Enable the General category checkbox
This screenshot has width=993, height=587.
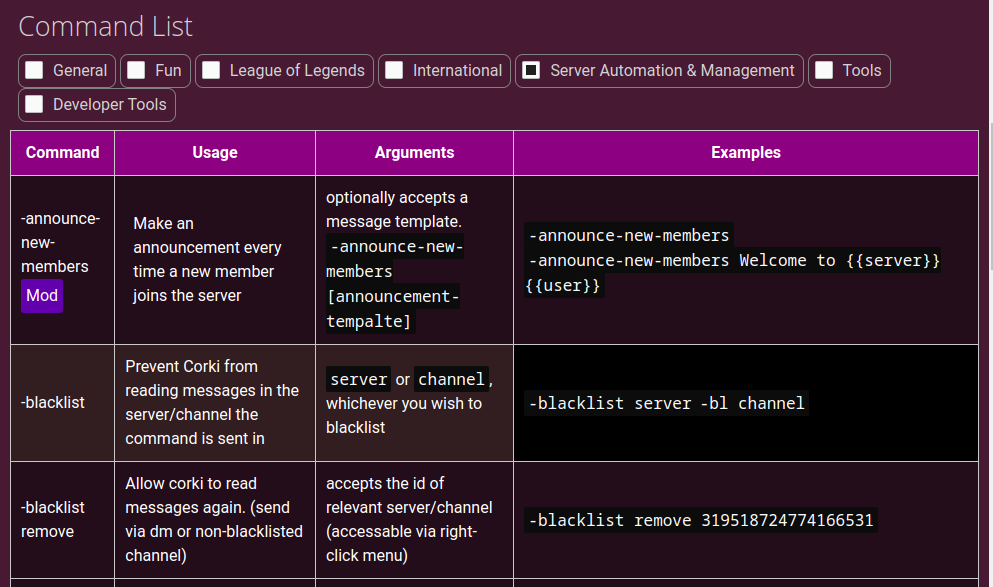[x=35, y=71]
